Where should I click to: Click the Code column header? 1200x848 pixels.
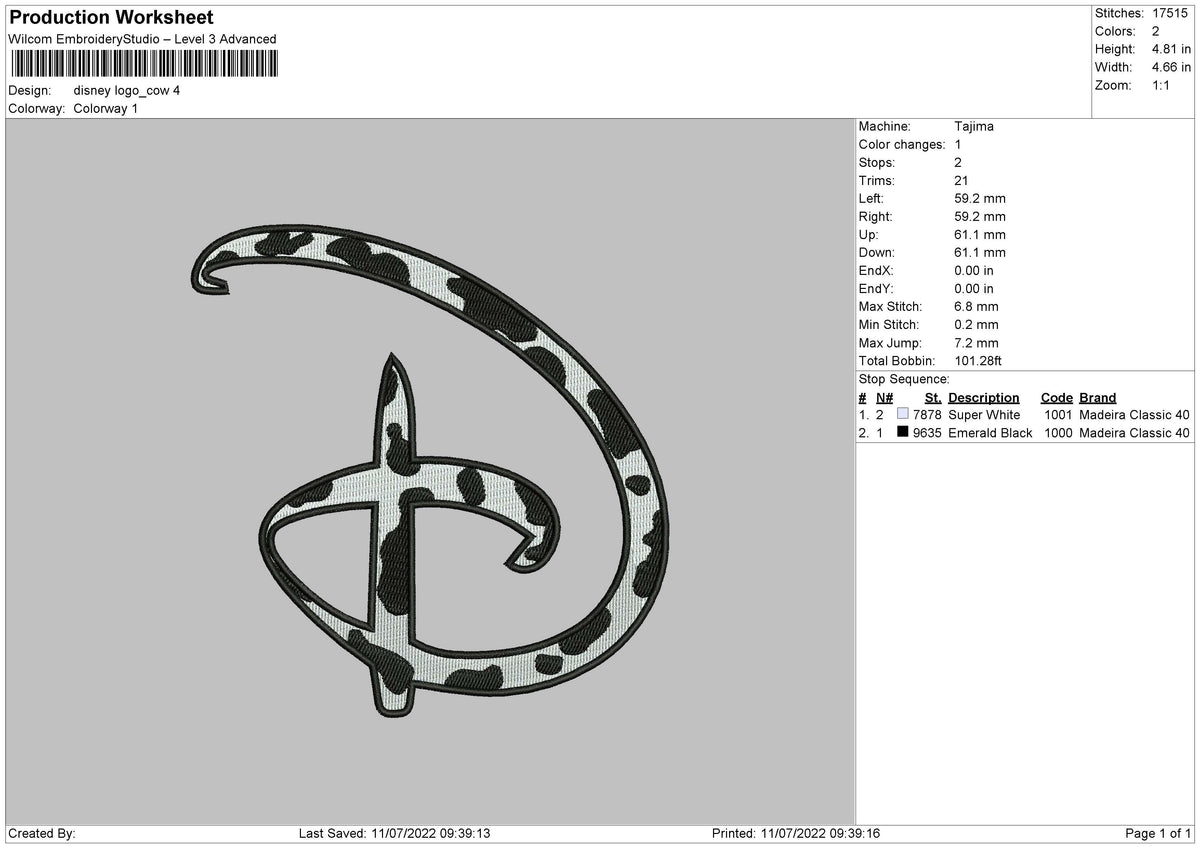point(1056,397)
